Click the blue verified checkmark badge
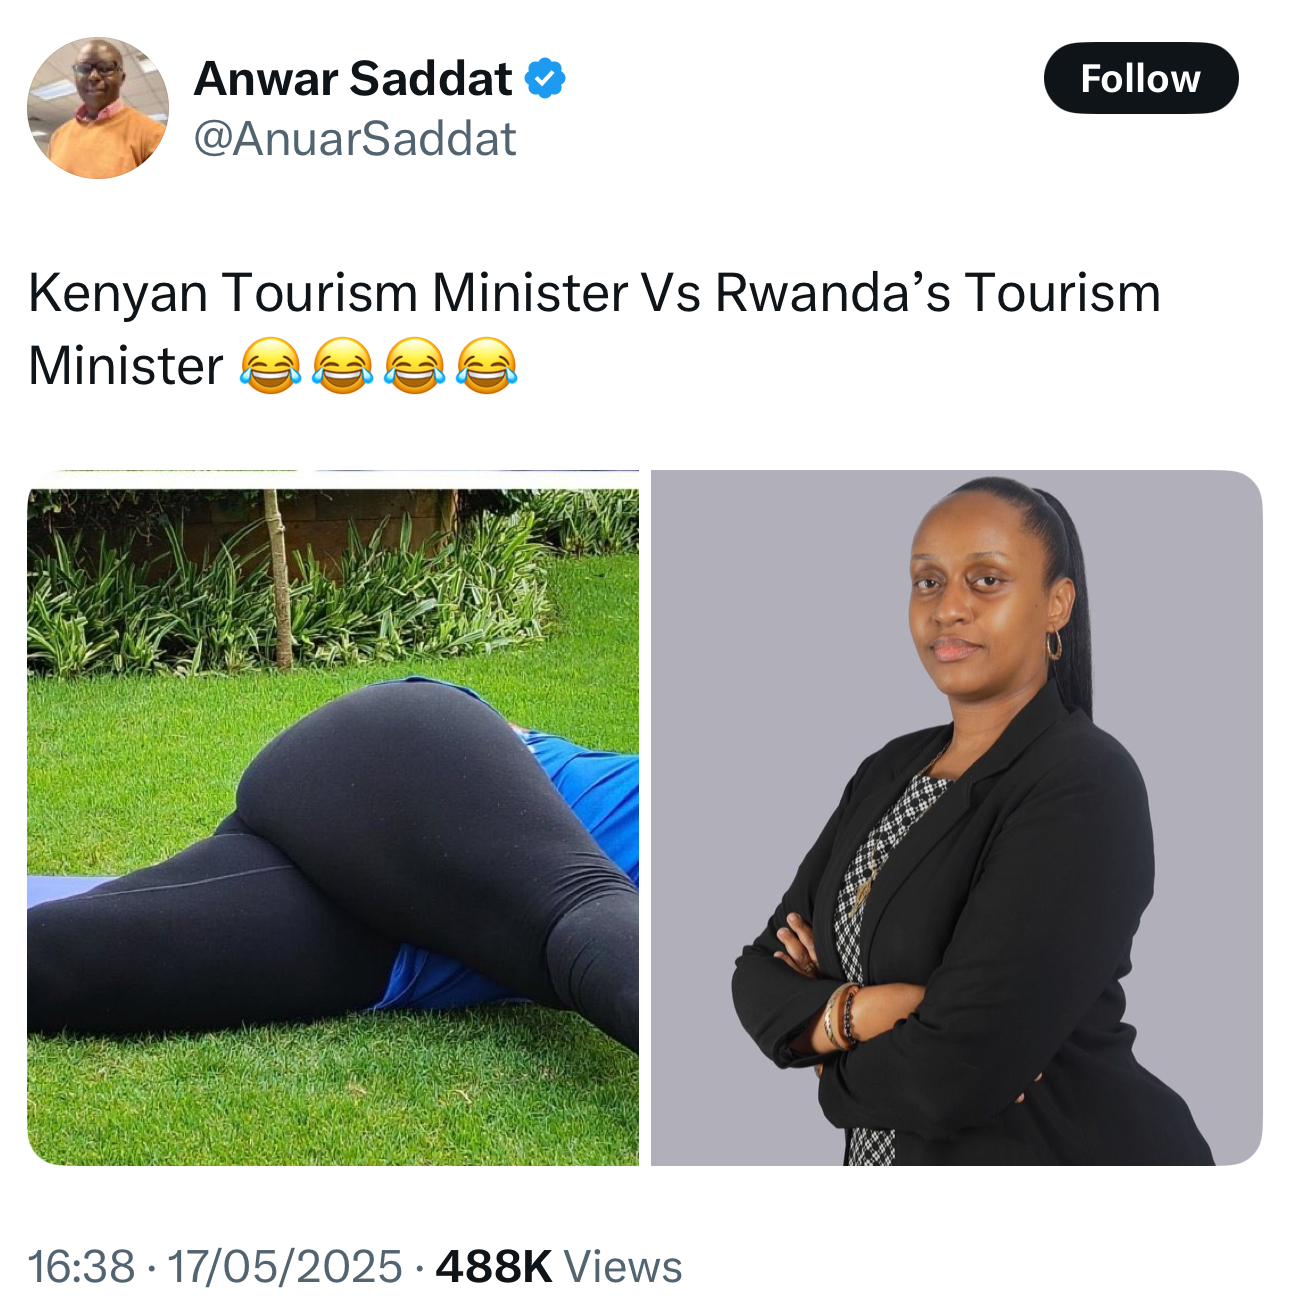 (x=545, y=78)
